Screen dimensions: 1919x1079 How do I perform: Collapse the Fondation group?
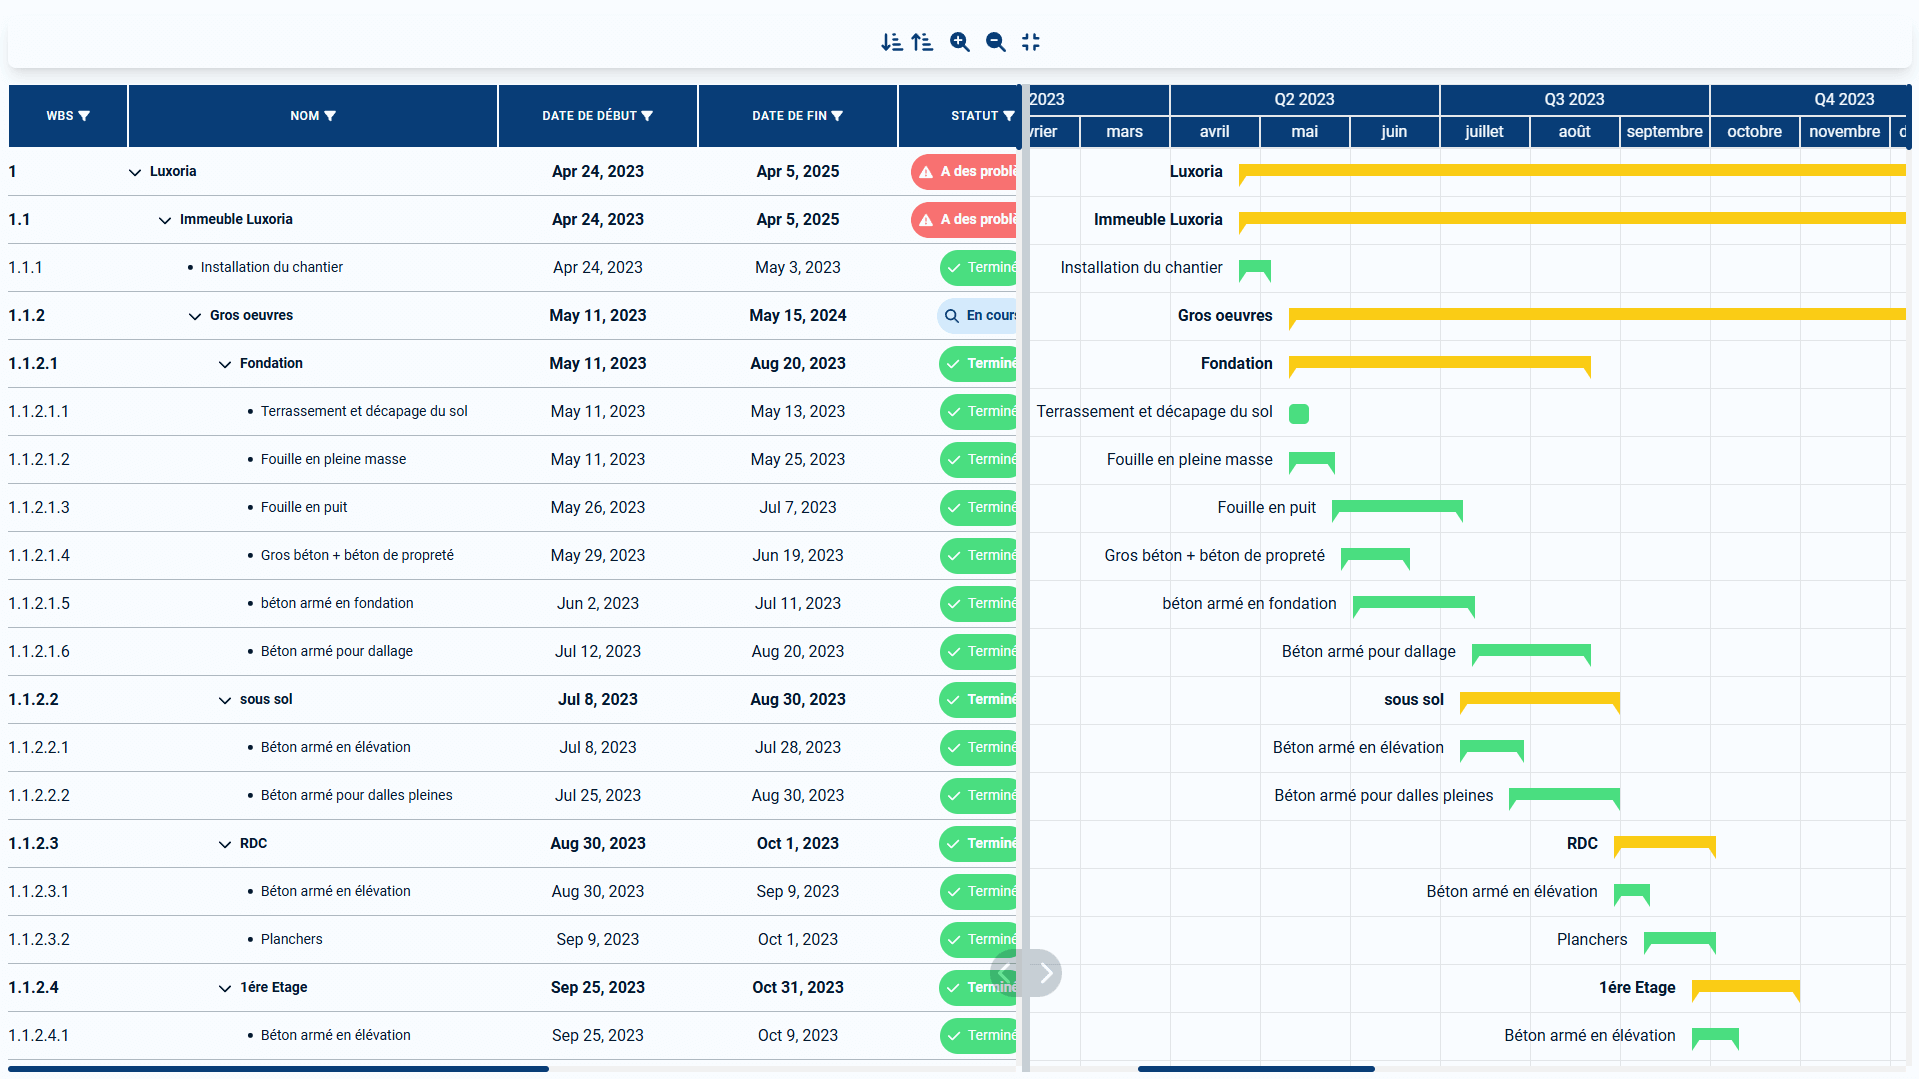225,364
